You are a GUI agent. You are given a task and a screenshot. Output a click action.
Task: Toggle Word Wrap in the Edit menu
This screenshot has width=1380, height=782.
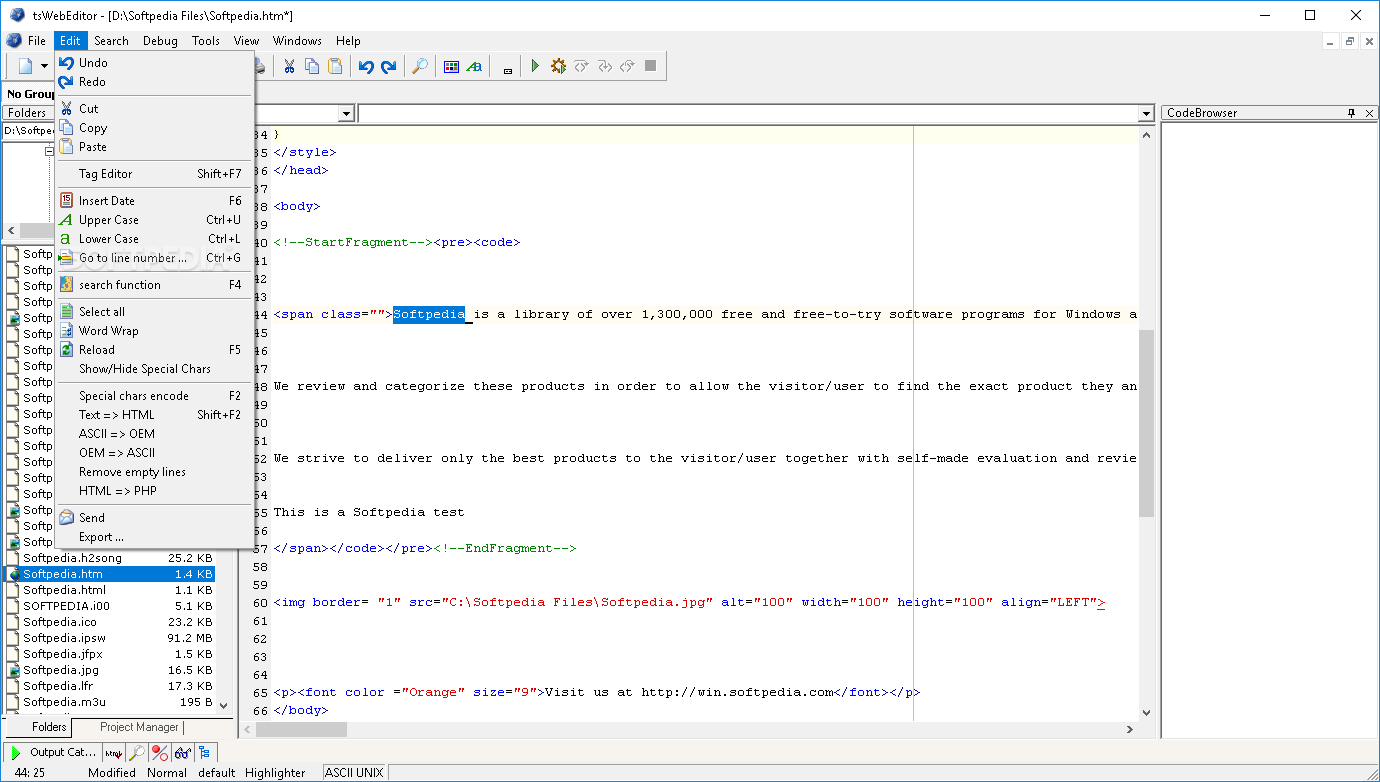tap(154, 331)
